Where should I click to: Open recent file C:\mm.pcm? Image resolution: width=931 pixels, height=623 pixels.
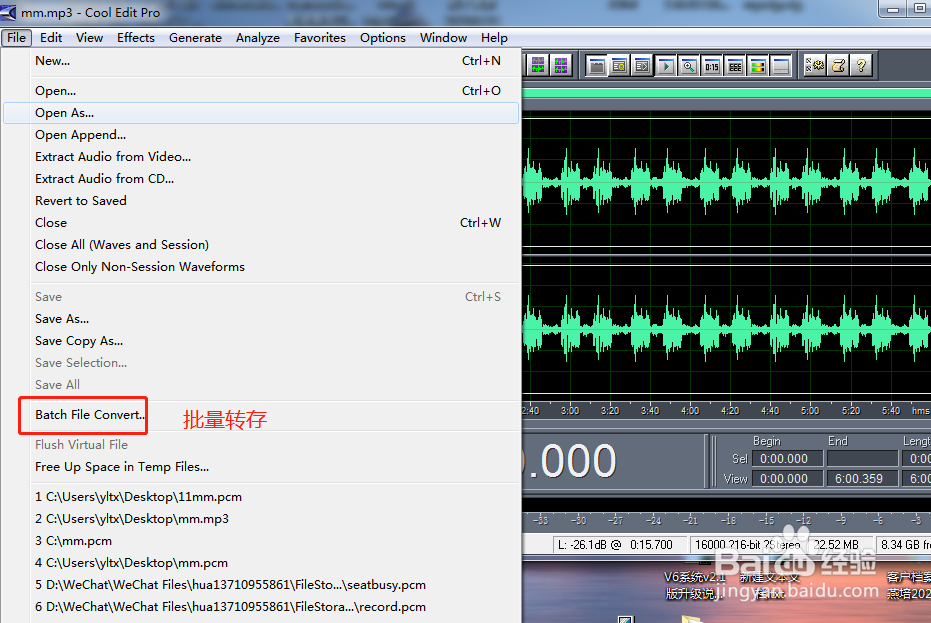coord(72,541)
